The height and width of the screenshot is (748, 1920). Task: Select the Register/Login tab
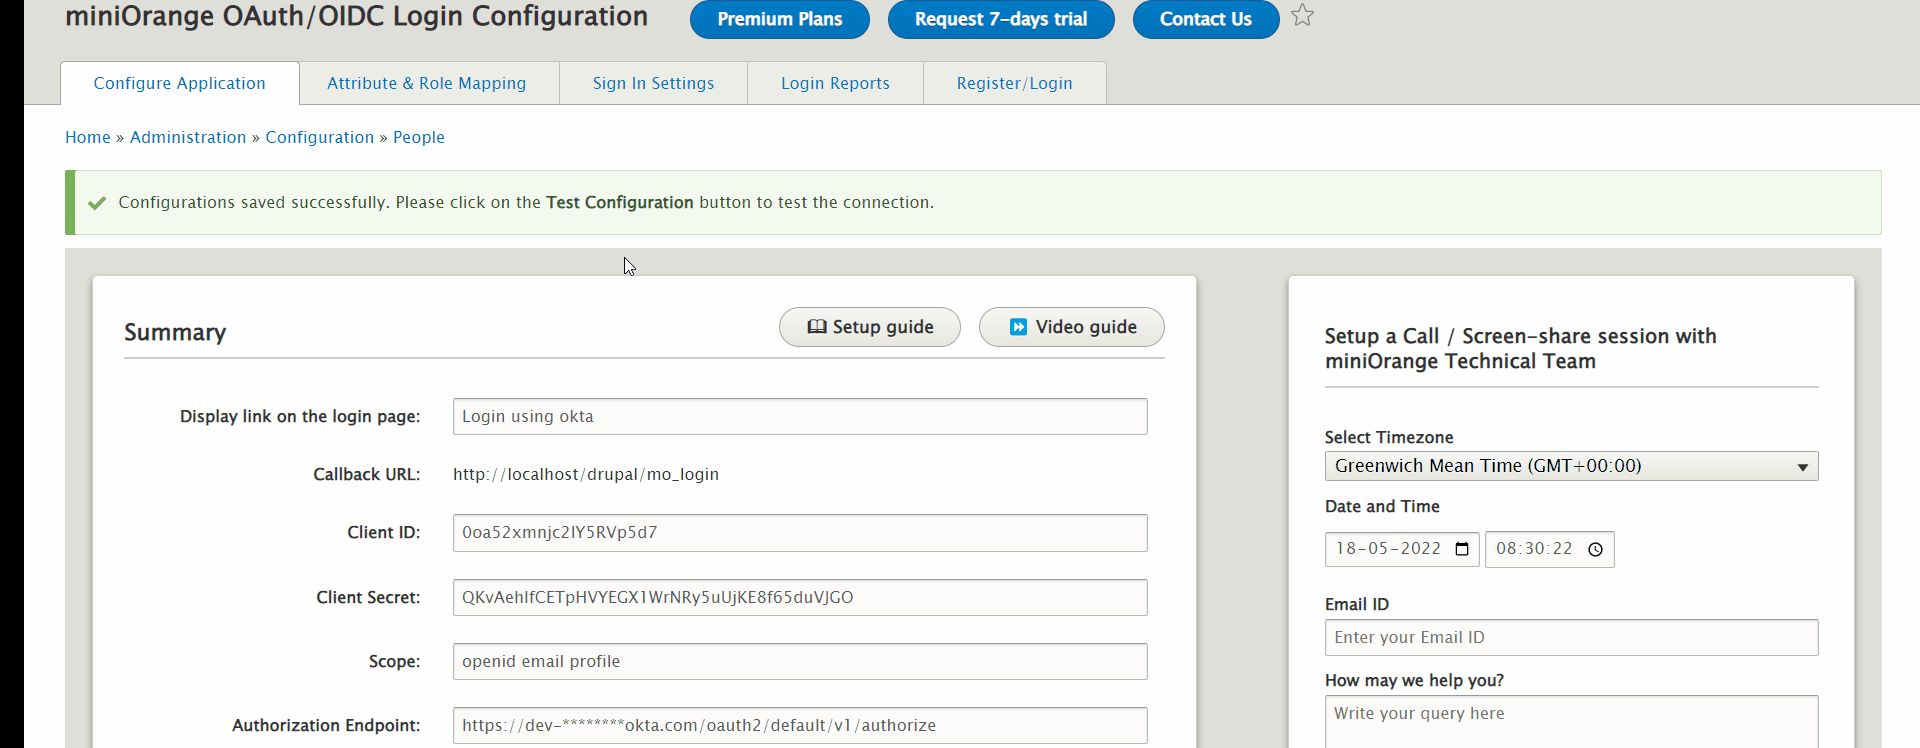(1014, 83)
